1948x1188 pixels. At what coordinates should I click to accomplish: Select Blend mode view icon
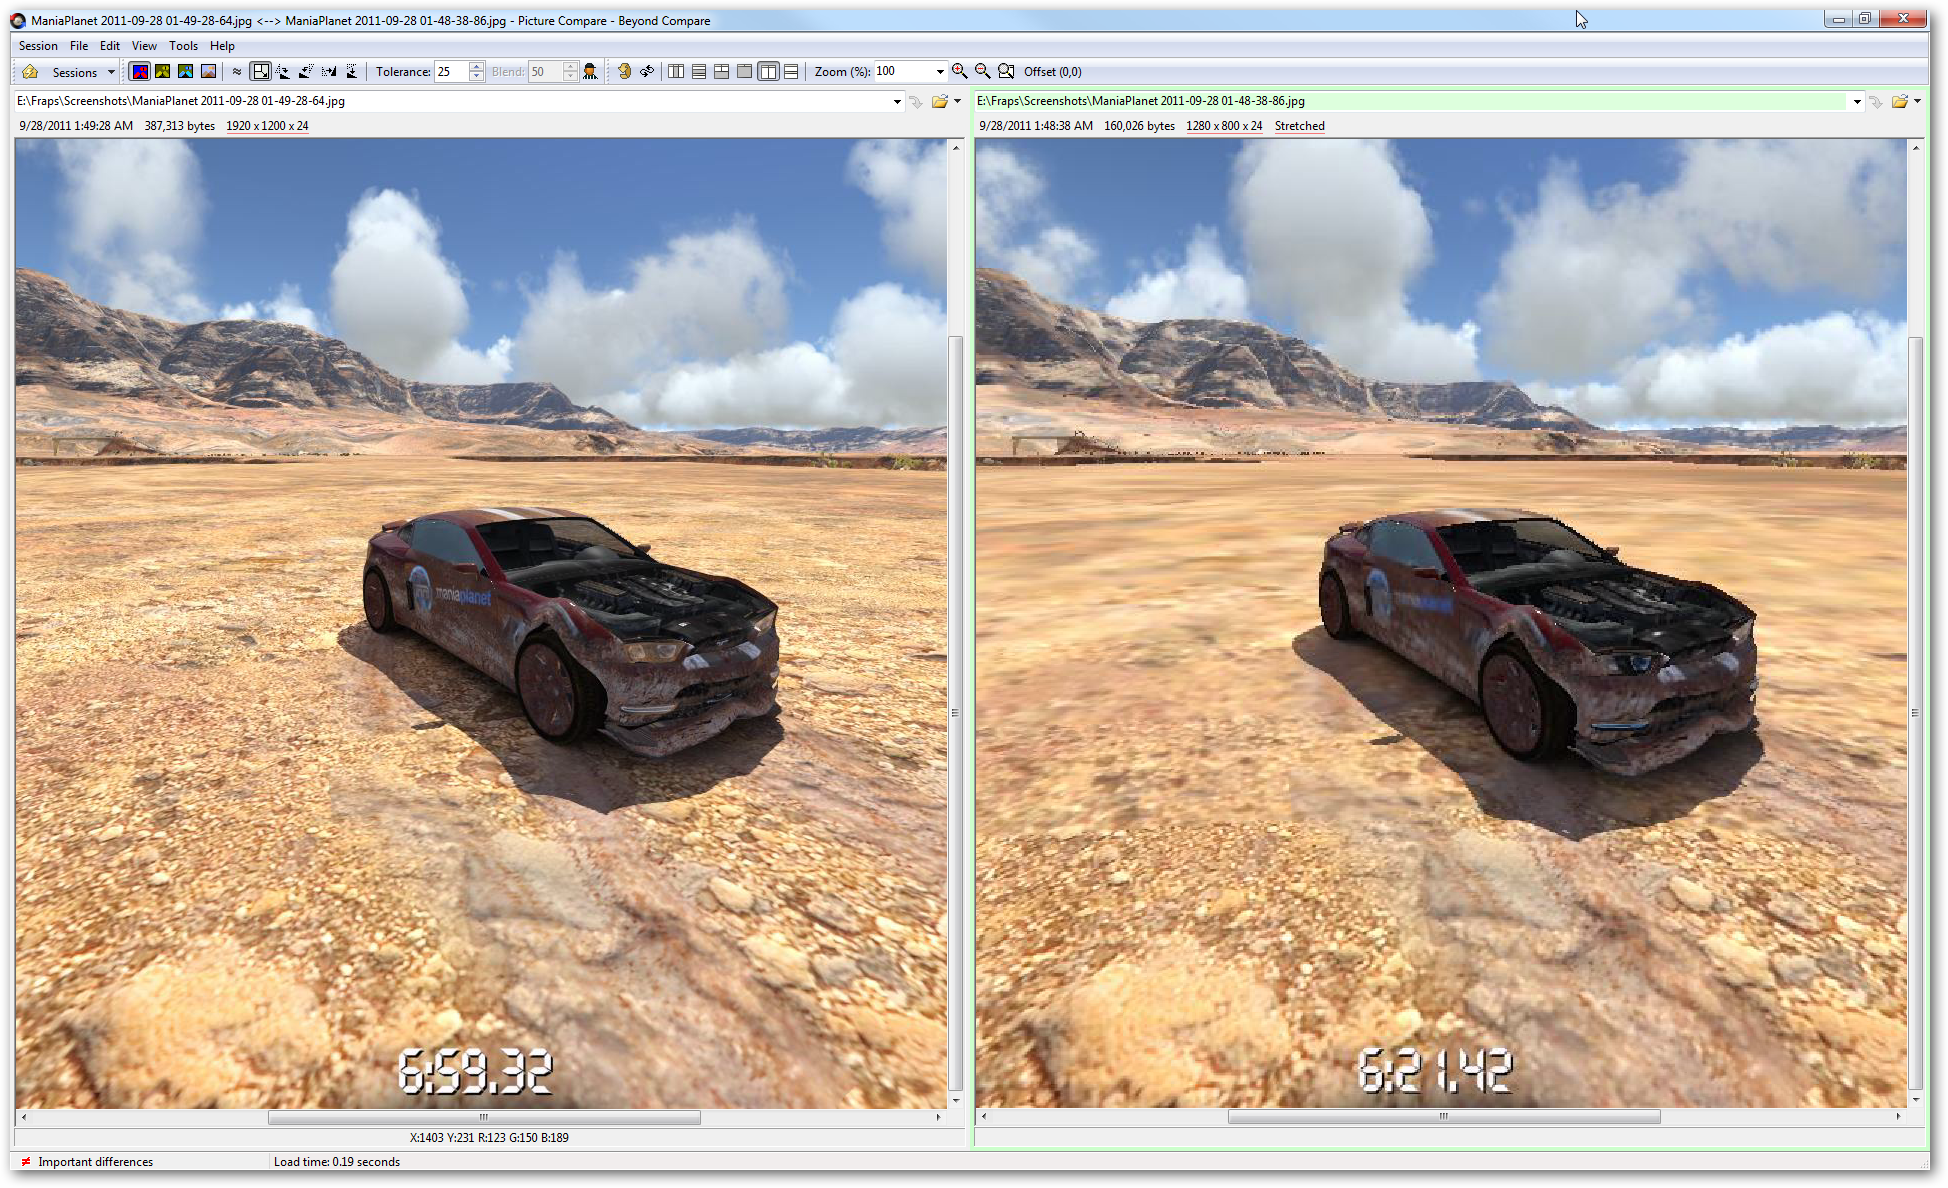click(x=208, y=72)
